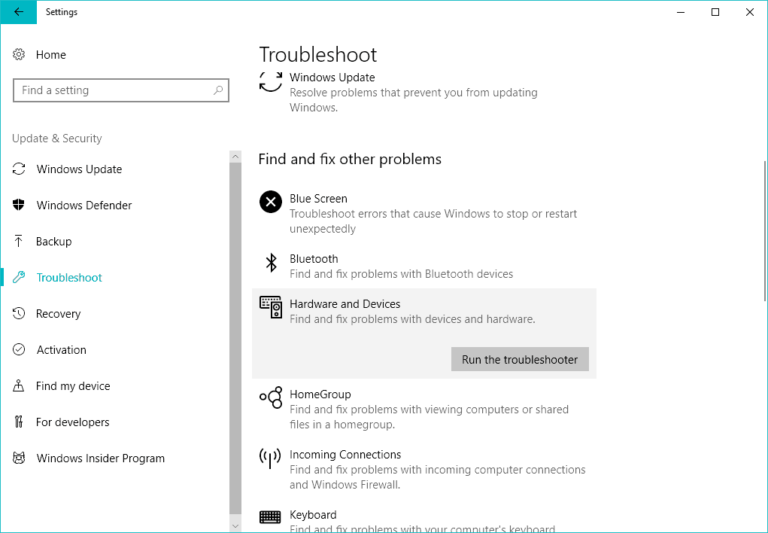Click the Hardware and Devices icon

pyautogui.click(x=270, y=307)
